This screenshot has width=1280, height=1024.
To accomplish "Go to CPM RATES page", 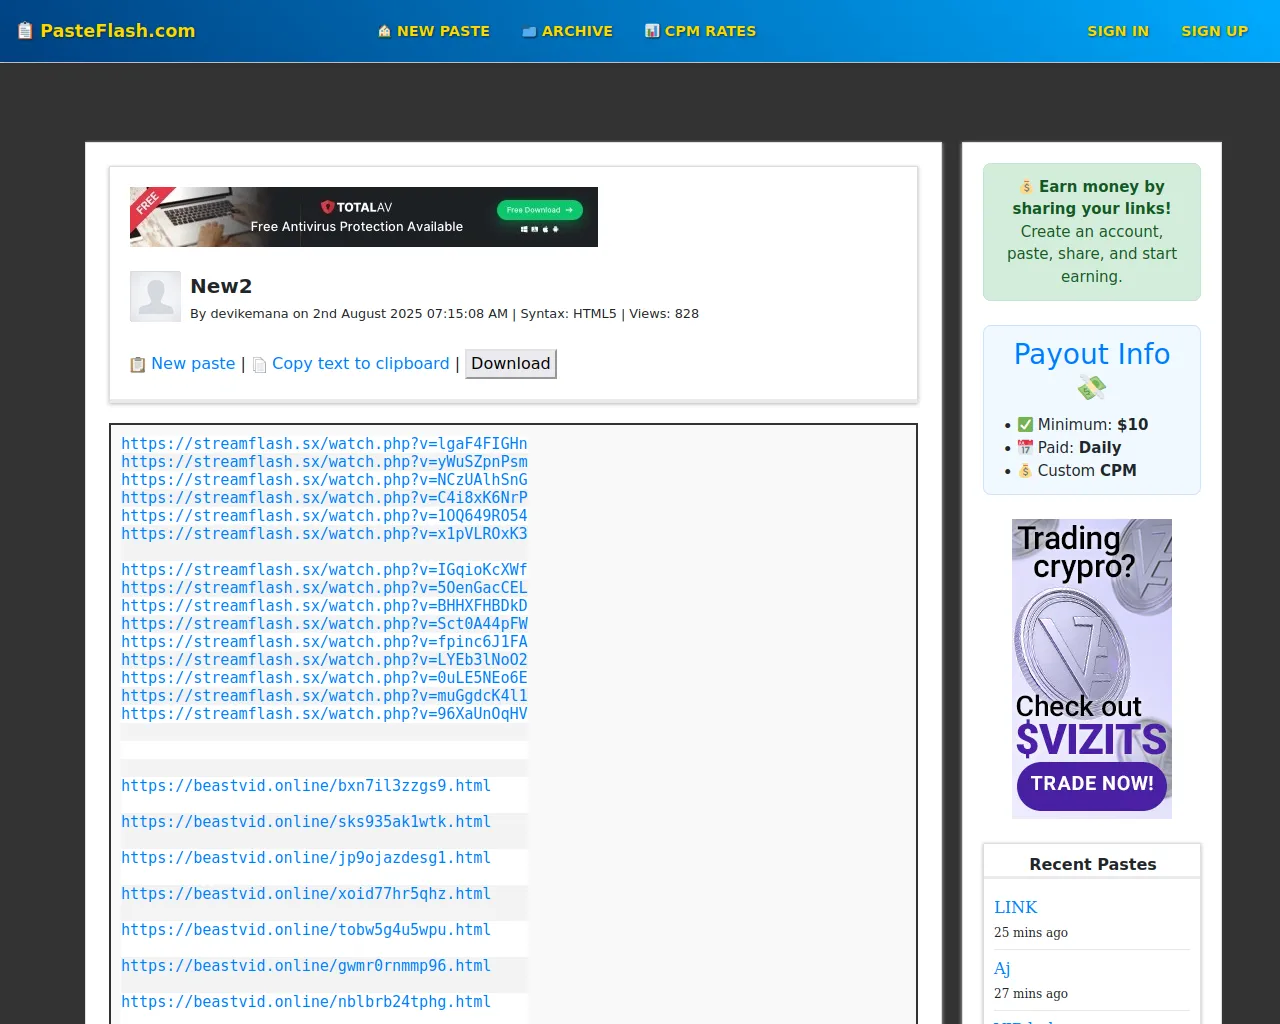I will pyautogui.click(x=710, y=31).
